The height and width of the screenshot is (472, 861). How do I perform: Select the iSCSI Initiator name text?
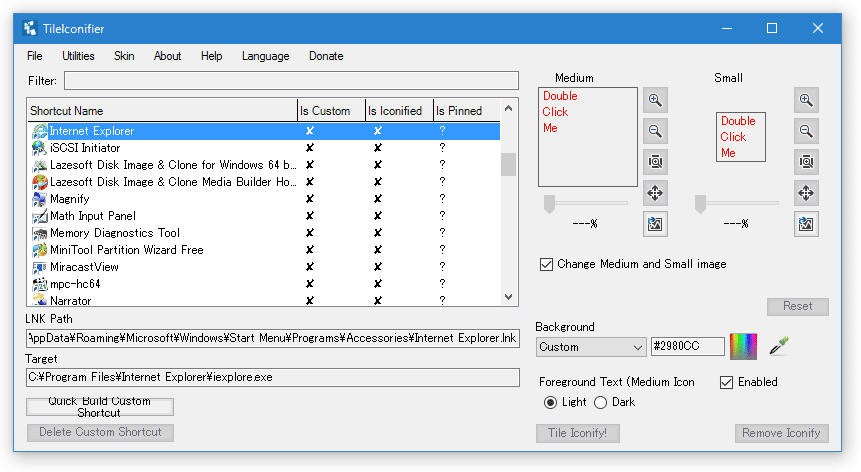tap(85, 148)
